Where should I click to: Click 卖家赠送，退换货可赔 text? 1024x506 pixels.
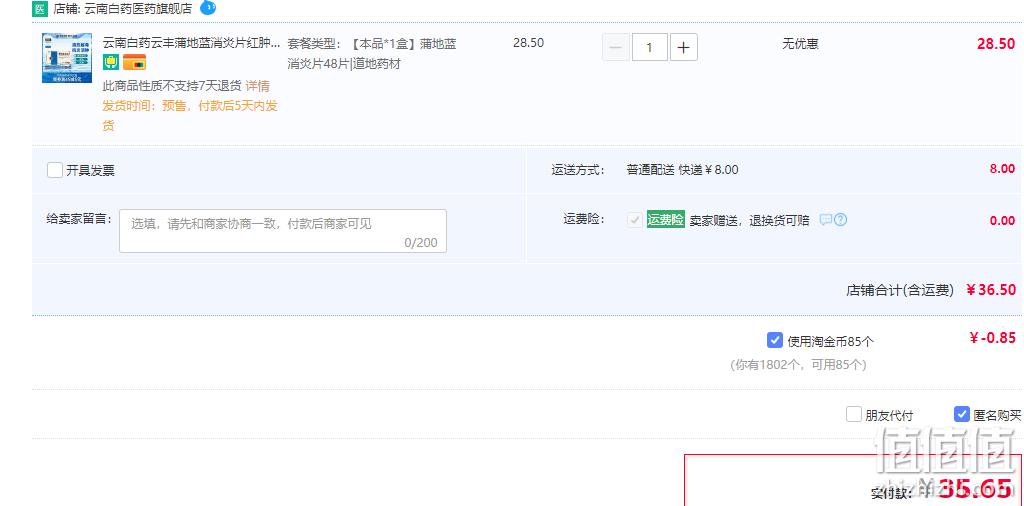tap(749, 221)
